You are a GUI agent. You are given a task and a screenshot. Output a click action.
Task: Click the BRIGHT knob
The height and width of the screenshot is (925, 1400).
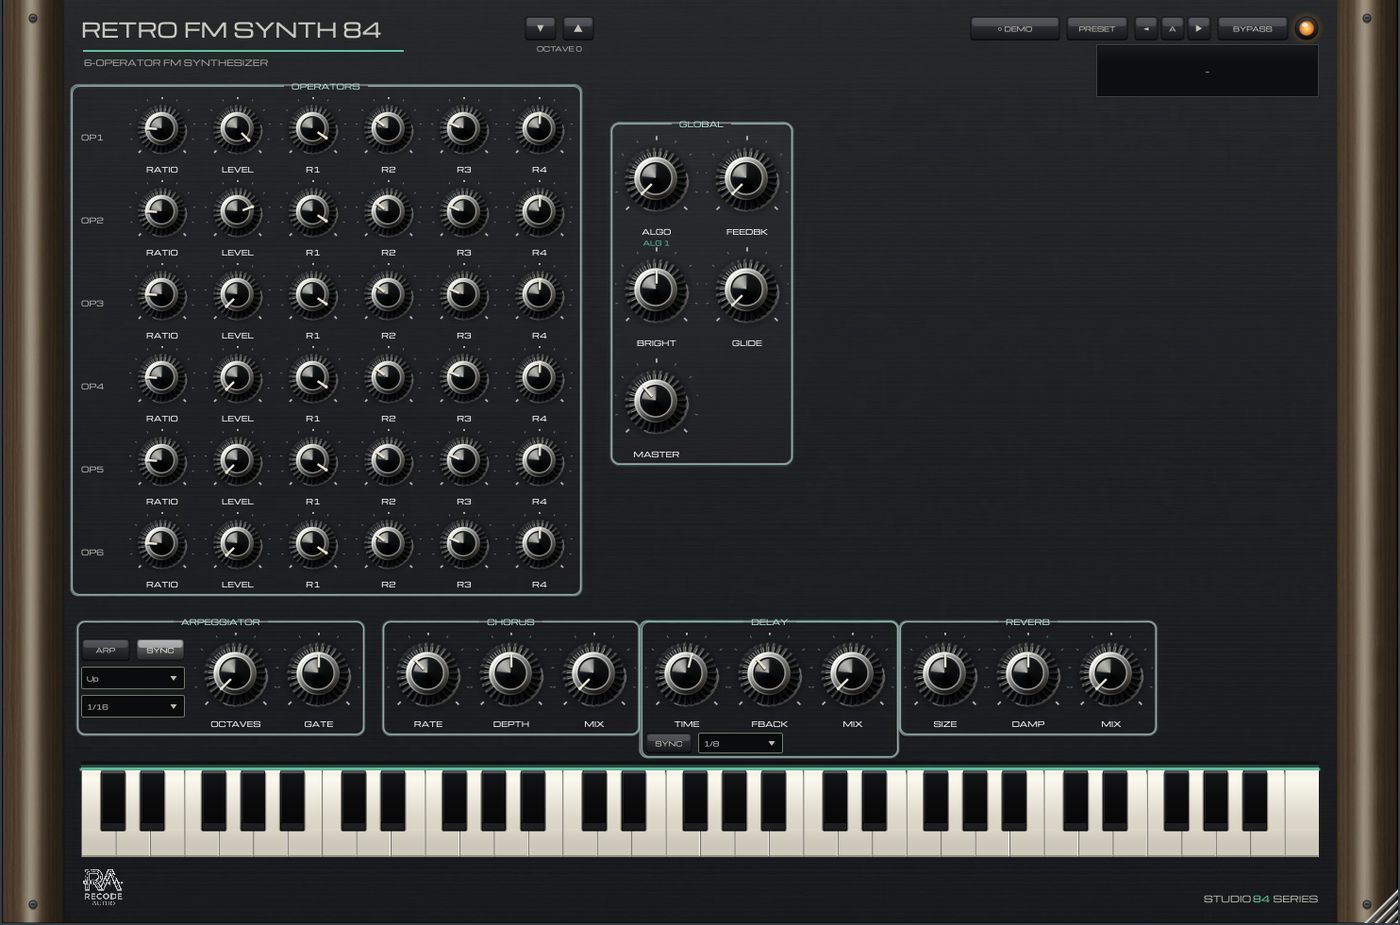pyautogui.click(x=656, y=291)
